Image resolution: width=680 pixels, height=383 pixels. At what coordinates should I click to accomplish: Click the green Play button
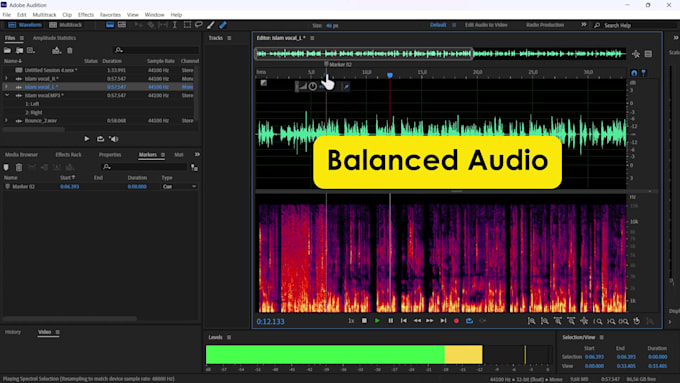tap(377, 321)
